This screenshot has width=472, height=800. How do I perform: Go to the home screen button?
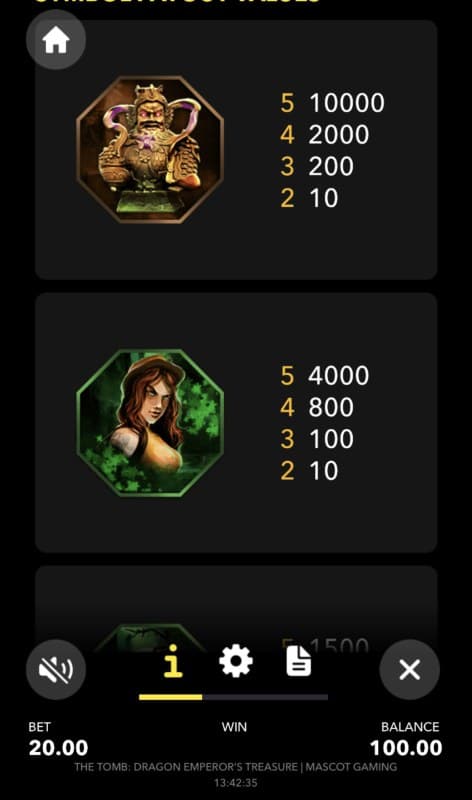[x=56, y=40]
